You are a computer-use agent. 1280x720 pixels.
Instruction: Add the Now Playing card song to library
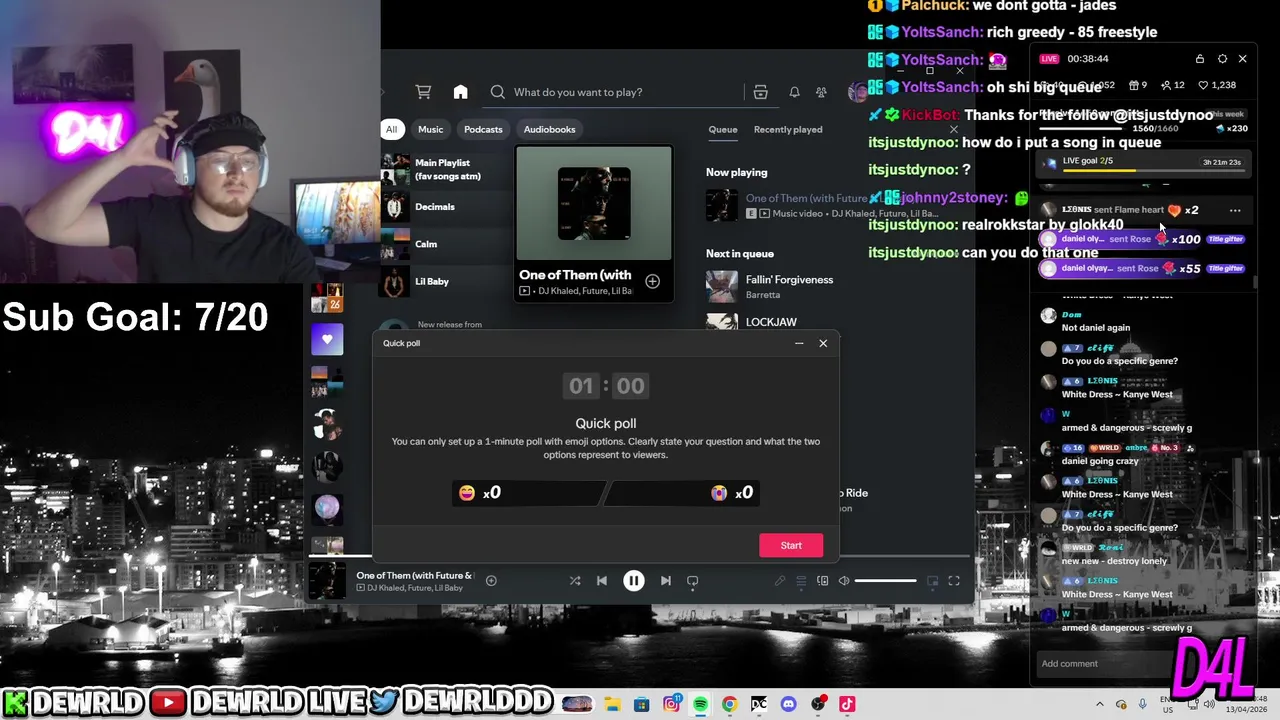pos(652,282)
